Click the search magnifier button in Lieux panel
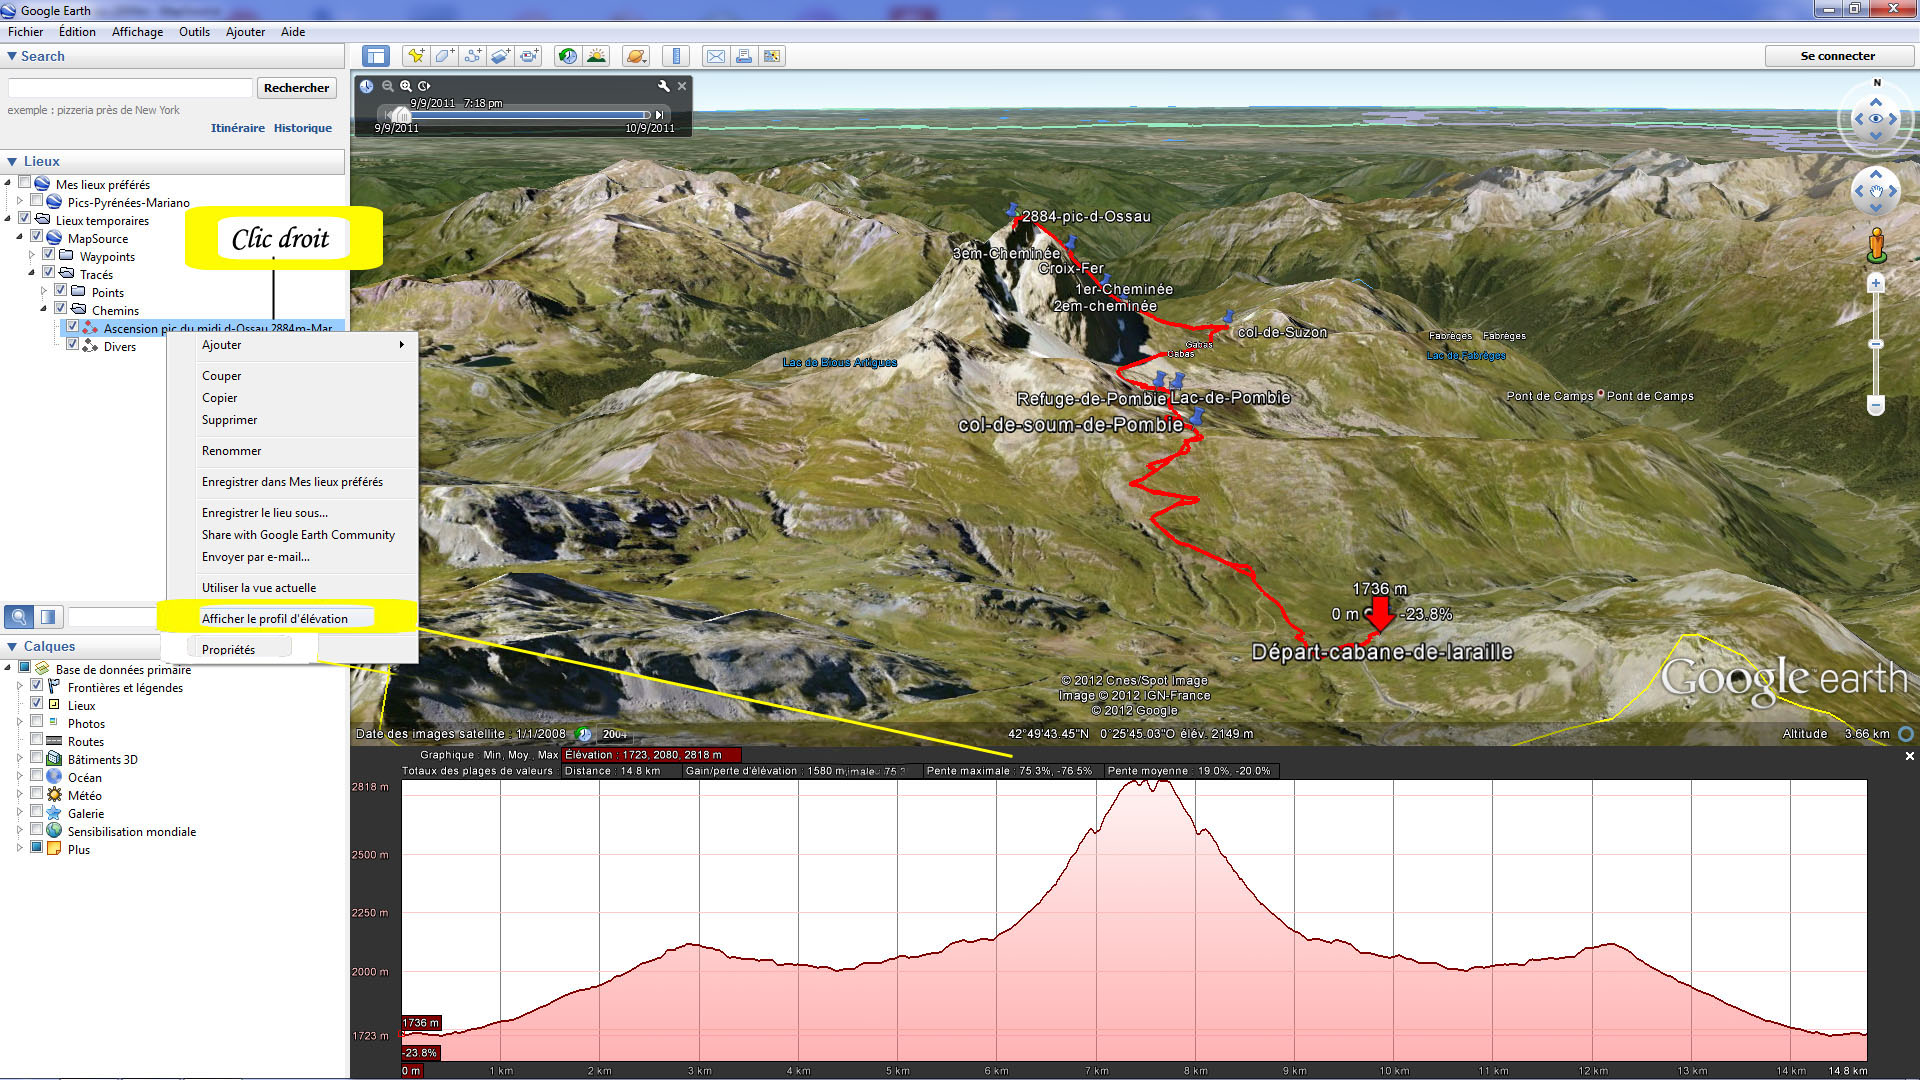The width and height of the screenshot is (1920, 1080). 19,617
